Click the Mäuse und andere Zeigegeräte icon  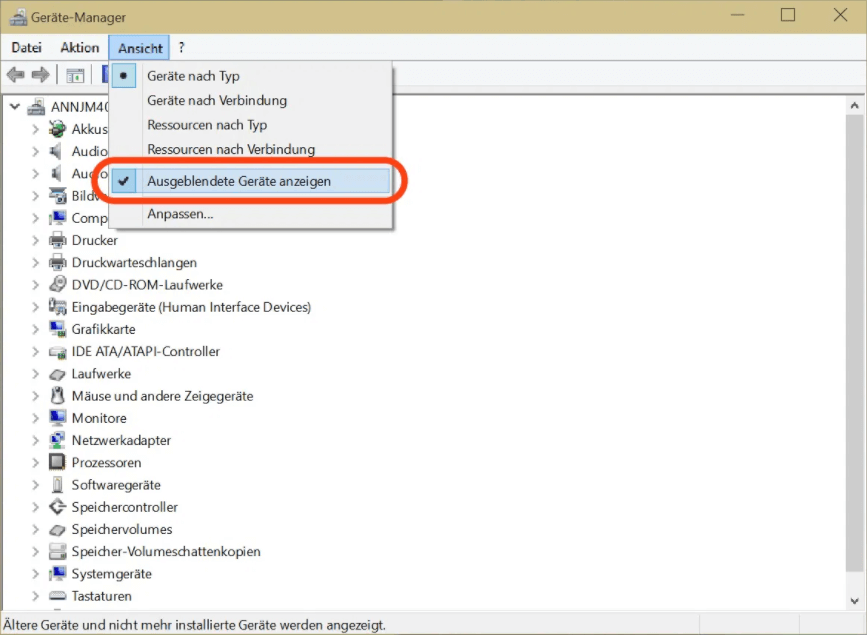coord(59,396)
